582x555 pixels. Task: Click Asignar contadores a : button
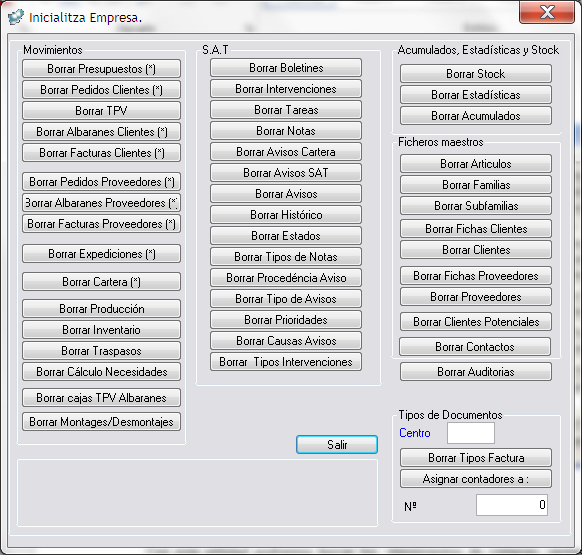tap(476, 479)
